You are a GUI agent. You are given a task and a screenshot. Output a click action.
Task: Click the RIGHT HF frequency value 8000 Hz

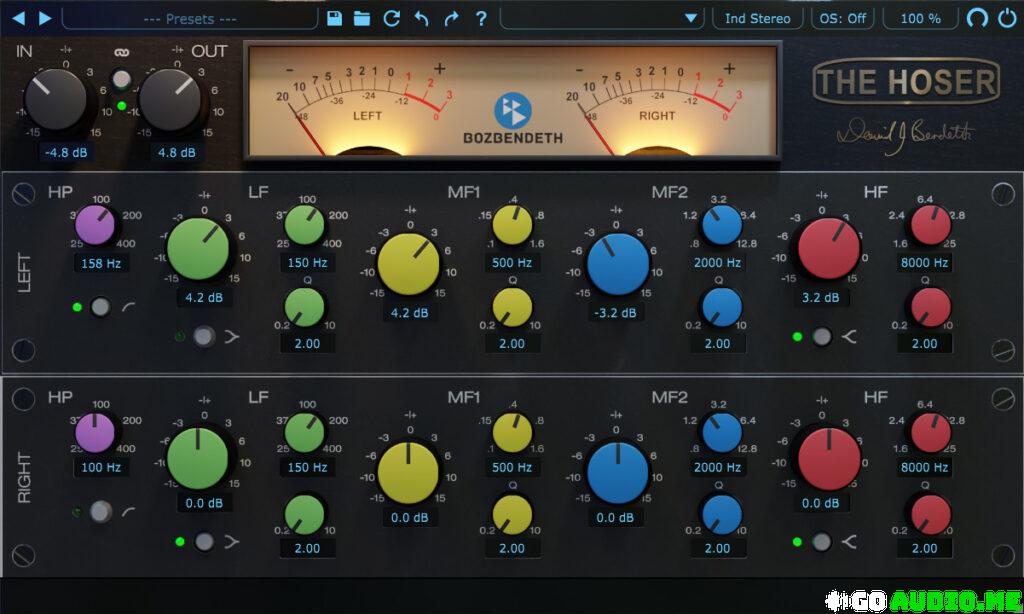(924, 467)
